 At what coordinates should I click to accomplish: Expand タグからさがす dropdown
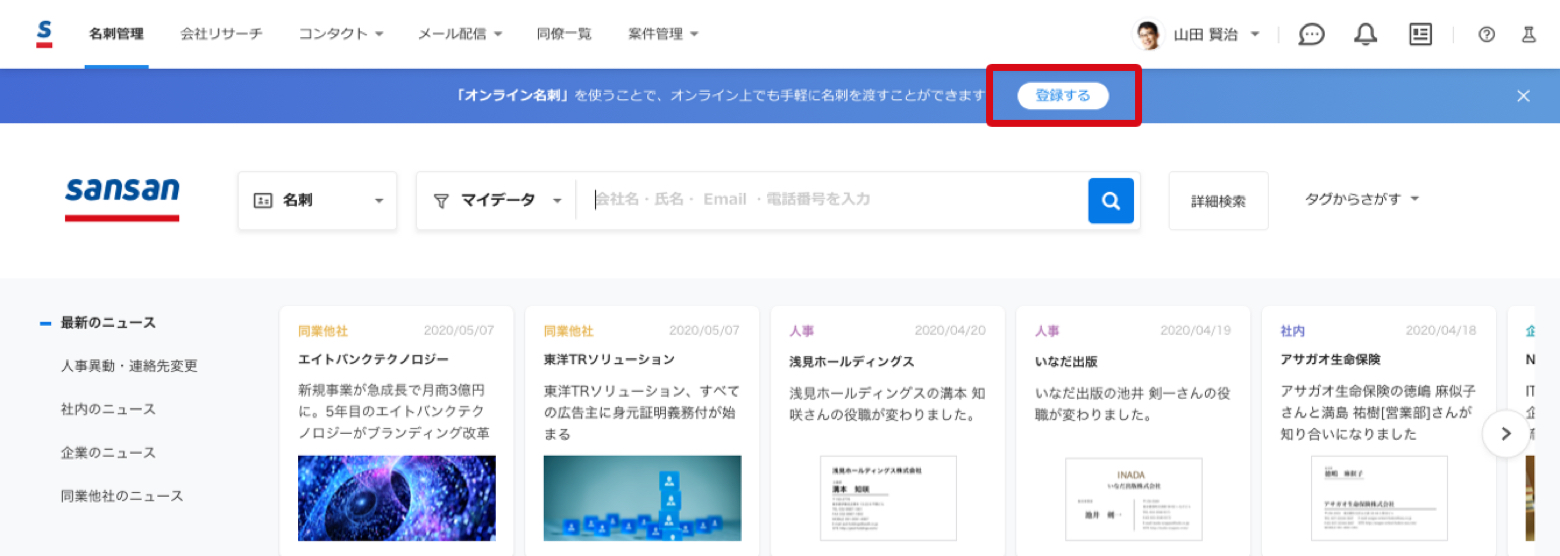(x=1362, y=199)
